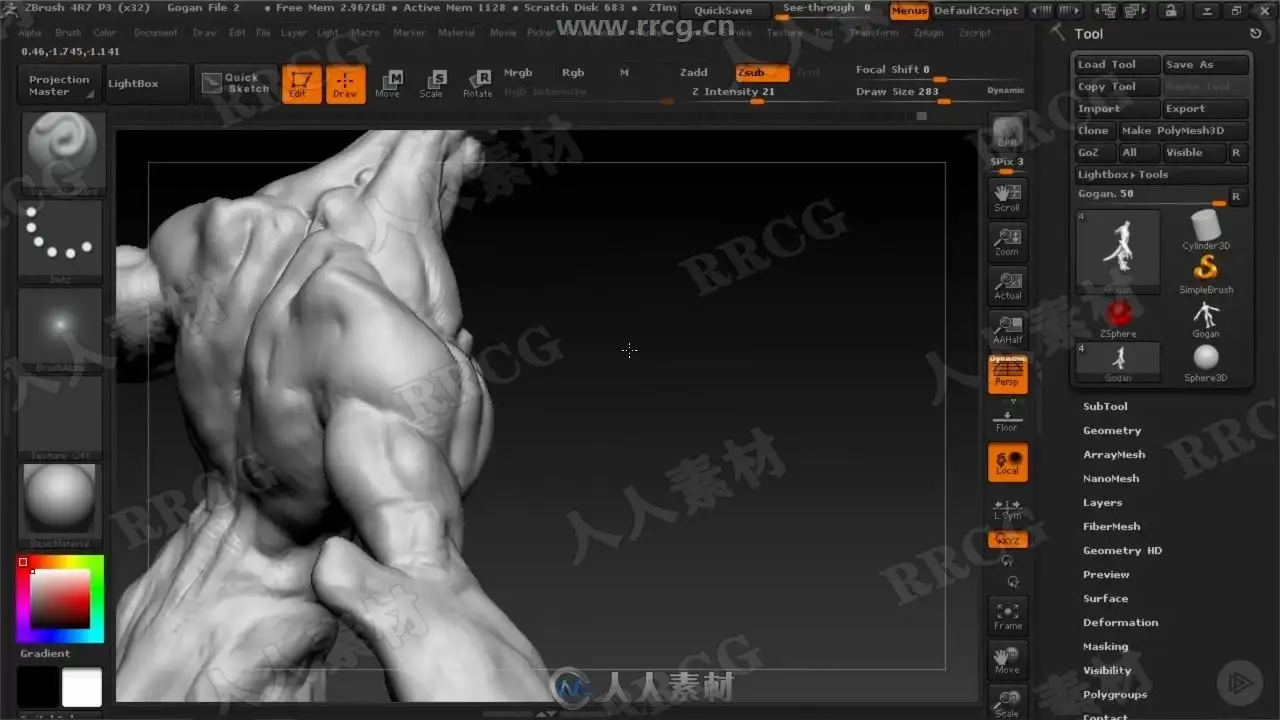Open the BasicMaterial material selector

(60, 504)
